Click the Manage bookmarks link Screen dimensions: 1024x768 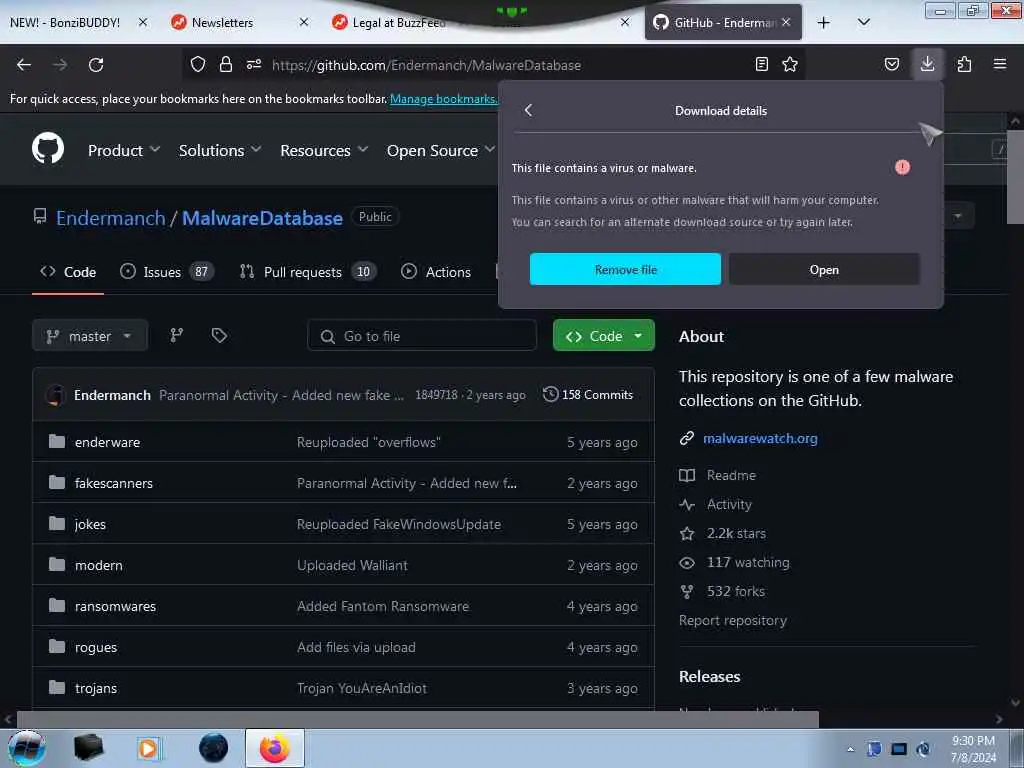click(x=443, y=99)
